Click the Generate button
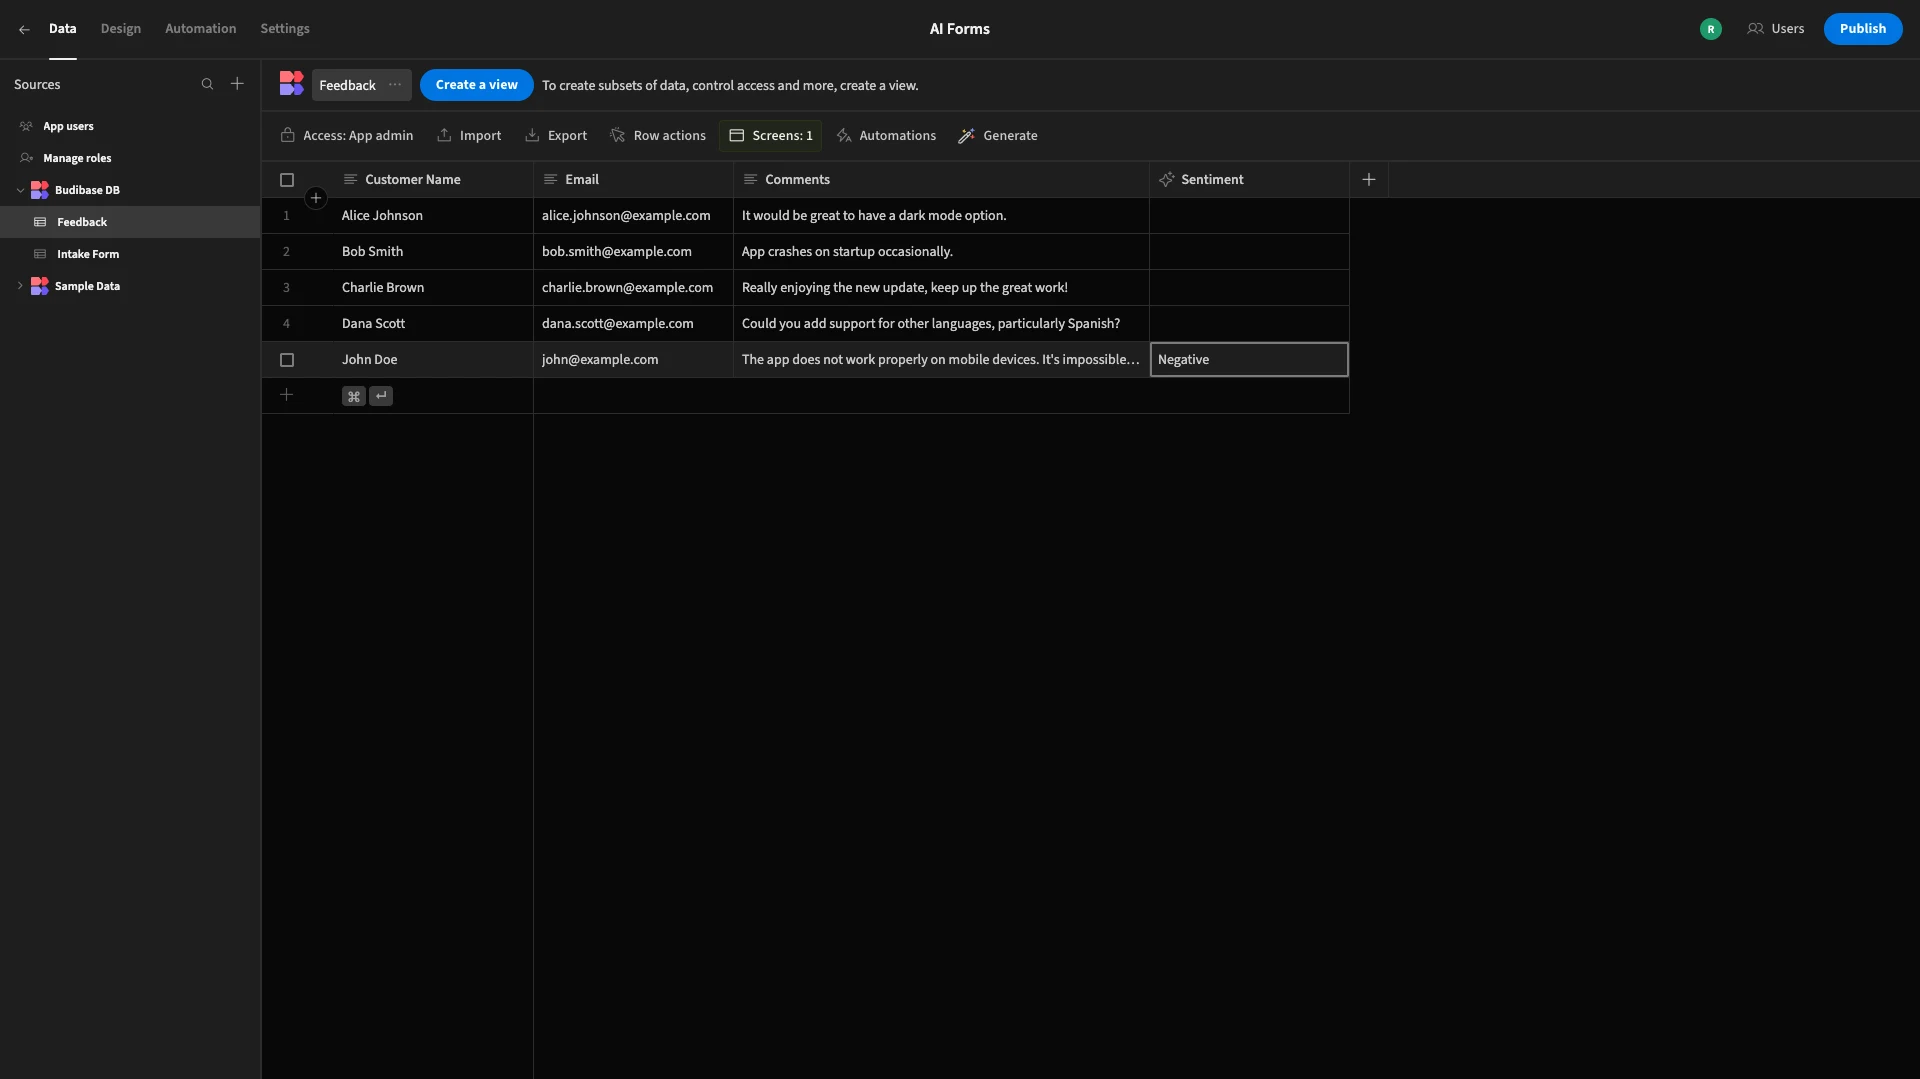The width and height of the screenshot is (1920, 1079). pos(997,135)
